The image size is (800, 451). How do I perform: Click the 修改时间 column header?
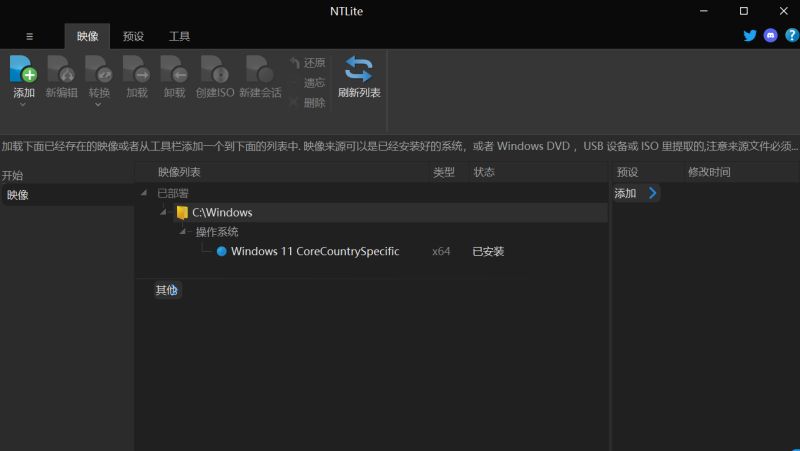709,172
